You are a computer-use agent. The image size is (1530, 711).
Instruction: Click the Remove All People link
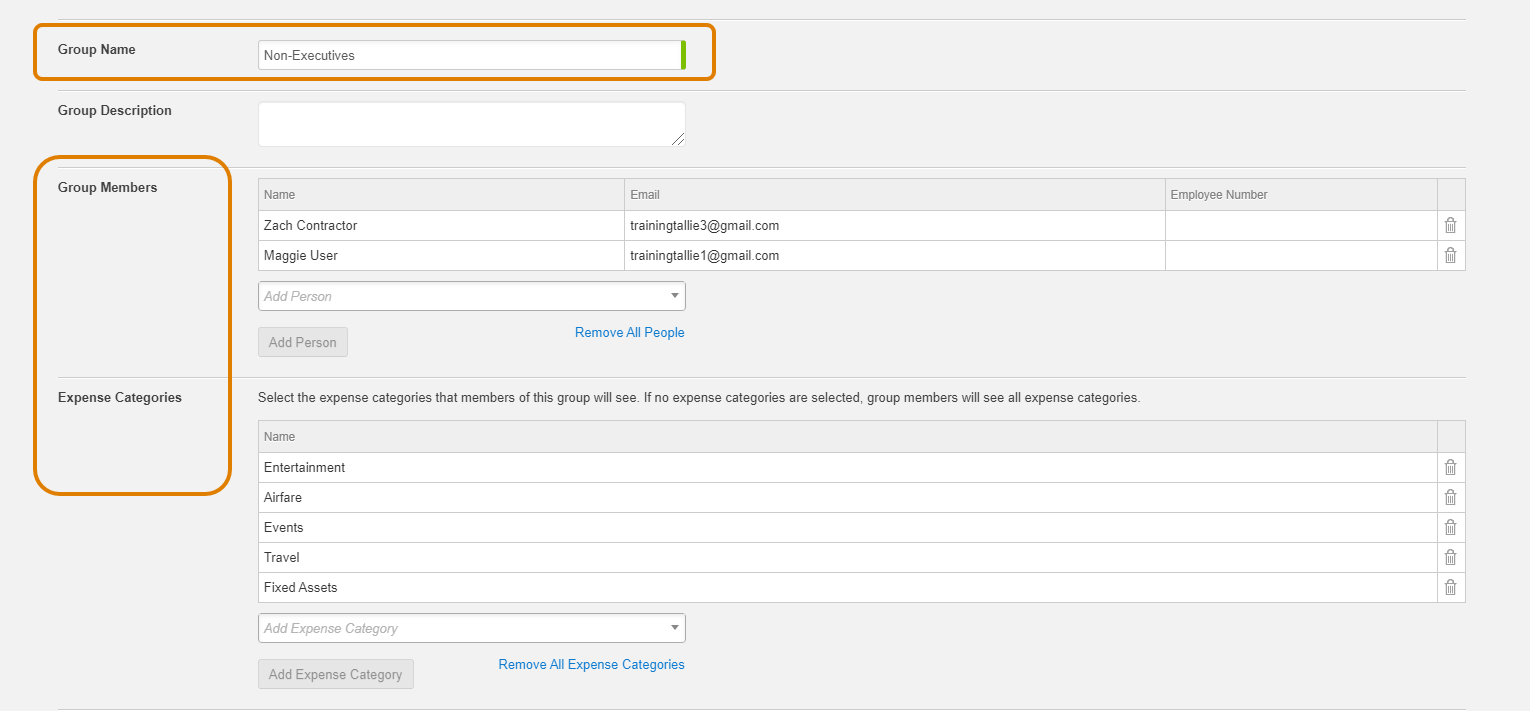[x=630, y=333]
